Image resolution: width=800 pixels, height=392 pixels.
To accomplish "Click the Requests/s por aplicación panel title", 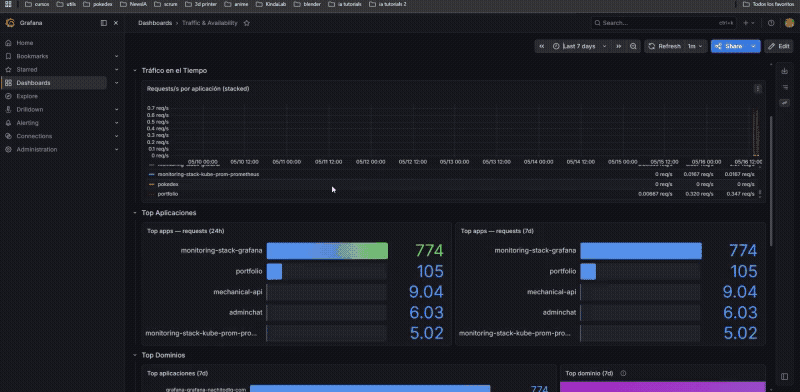I will click(x=198, y=89).
